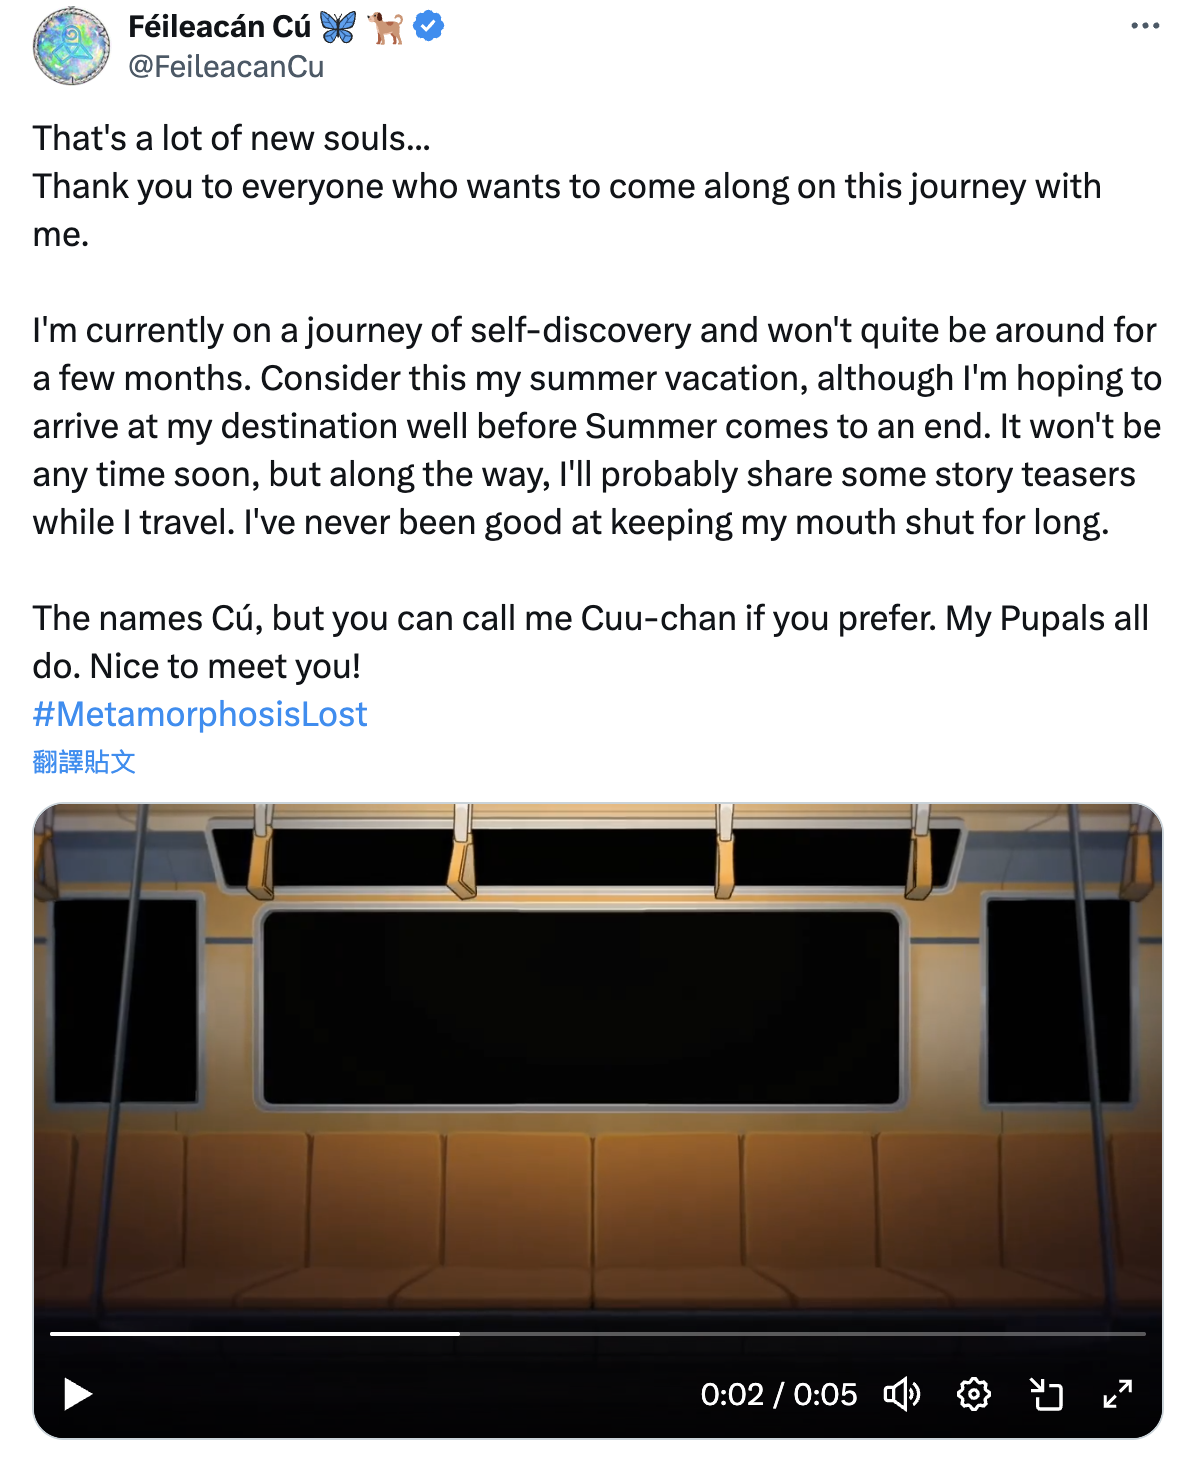Image resolution: width=1190 pixels, height=1462 pixels.
Task: Click the butterfly emoji beside the name
Action: (x=338, y=27)
